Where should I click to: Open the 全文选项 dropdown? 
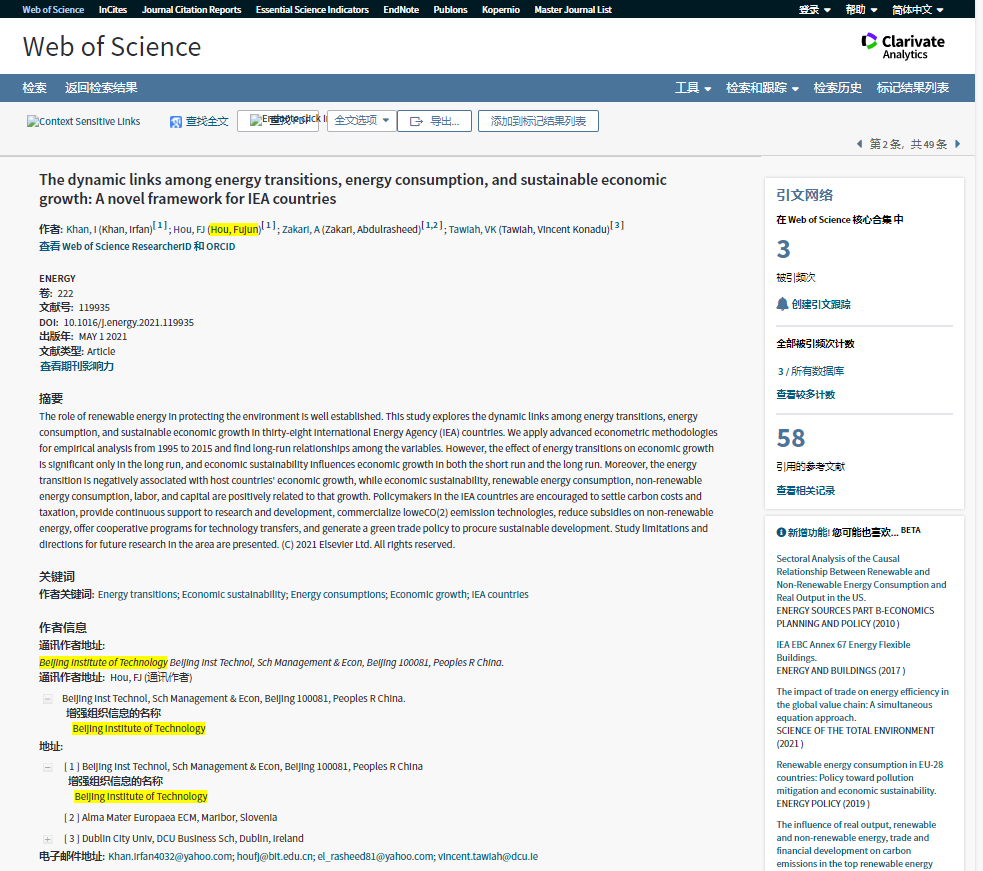pyautogui.click(x=361, y=121)
